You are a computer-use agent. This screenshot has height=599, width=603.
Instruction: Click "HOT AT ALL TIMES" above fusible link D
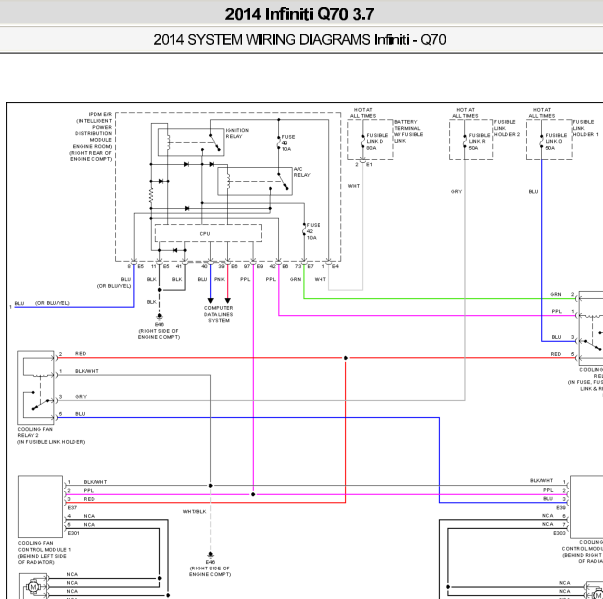(x=363, y=113)
